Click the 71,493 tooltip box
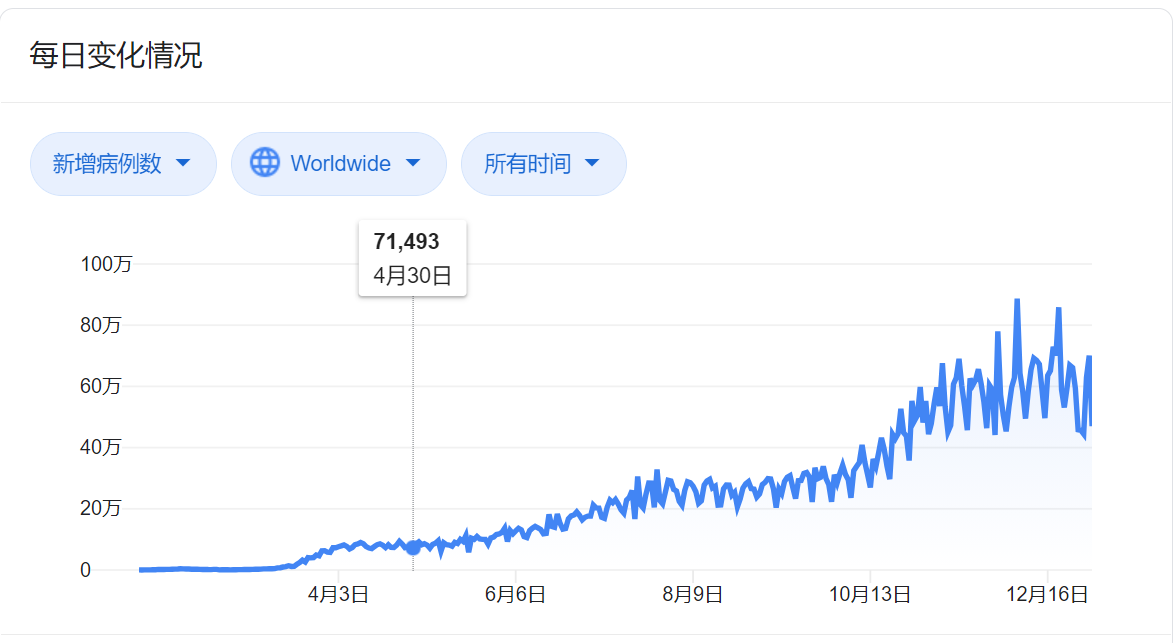This screenshot has width=1174, height=643. click(x=413, y=258)
